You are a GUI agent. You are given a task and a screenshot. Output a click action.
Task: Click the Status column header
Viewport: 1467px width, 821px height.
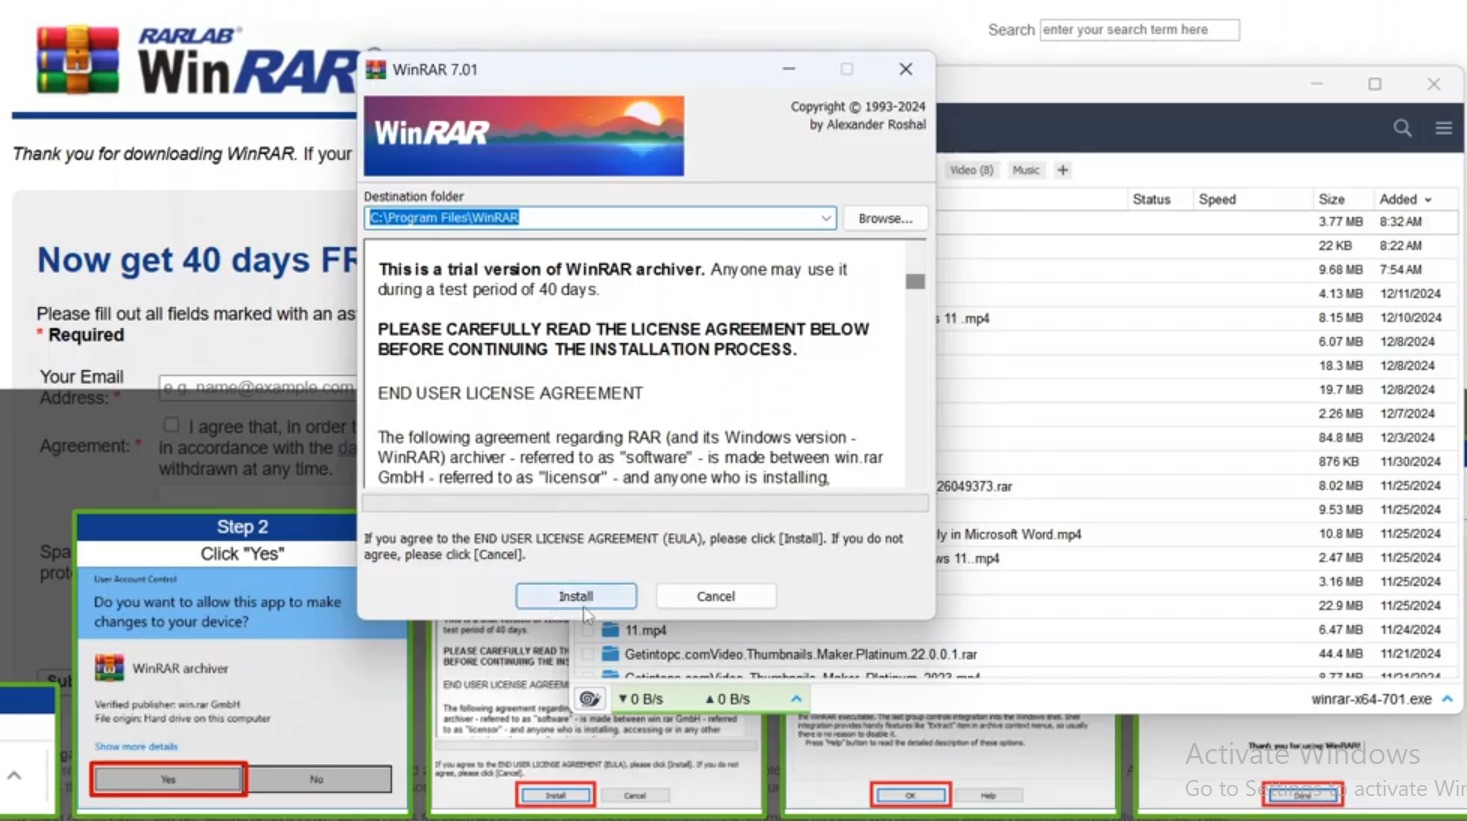tap(1151, 199)
